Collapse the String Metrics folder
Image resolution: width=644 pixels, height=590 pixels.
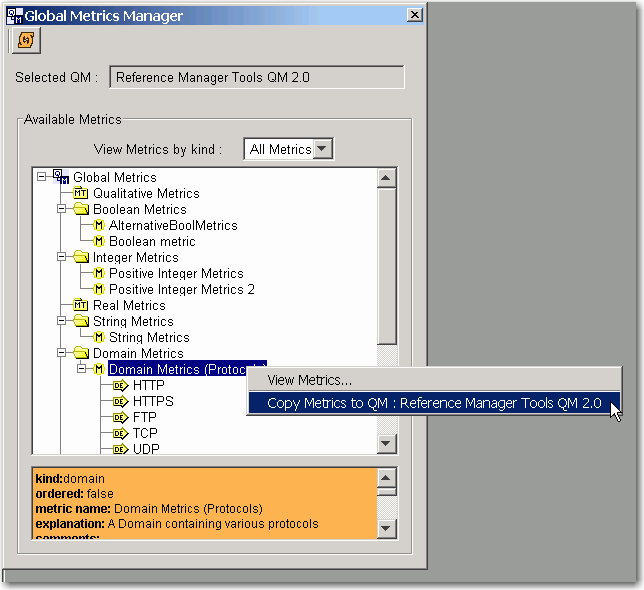pyautogui.click(x=61, y=321)
